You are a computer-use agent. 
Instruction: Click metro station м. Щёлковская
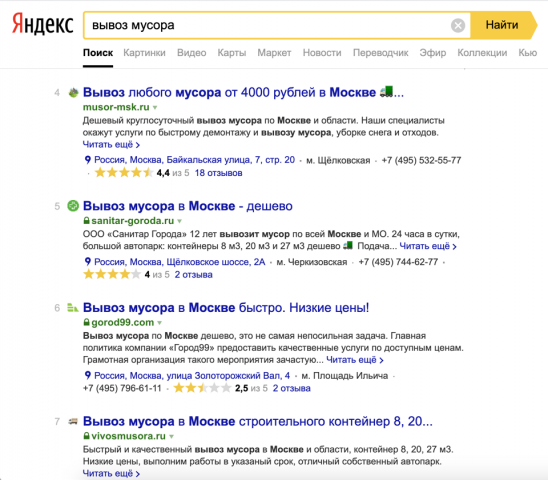[x=338, y=160]
